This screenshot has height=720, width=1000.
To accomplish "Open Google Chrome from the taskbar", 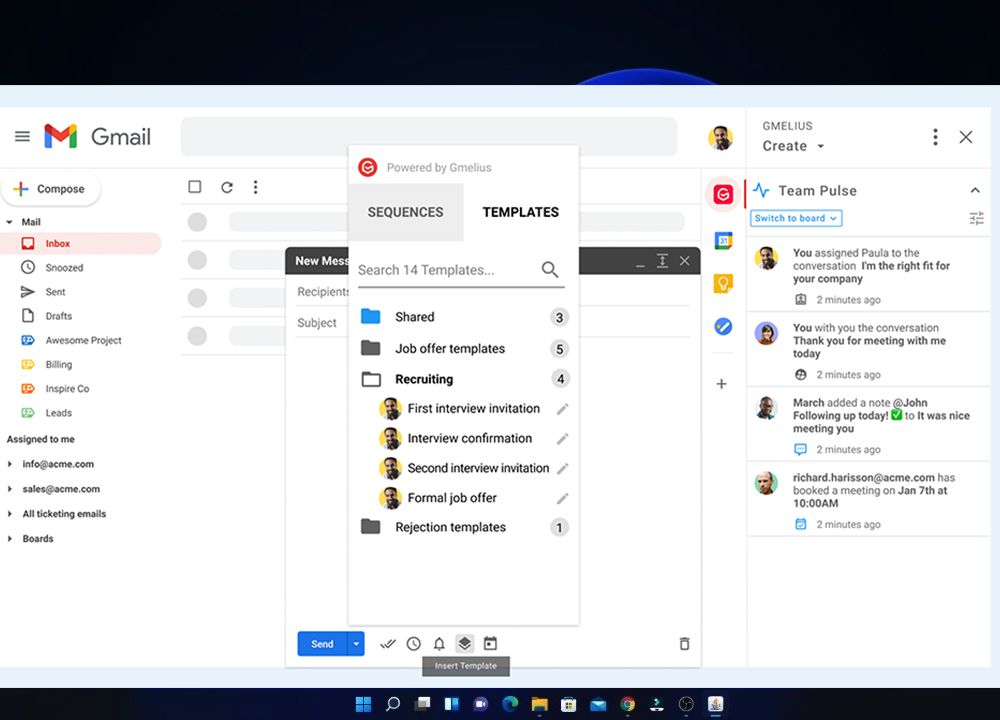I will pos(628,704).
